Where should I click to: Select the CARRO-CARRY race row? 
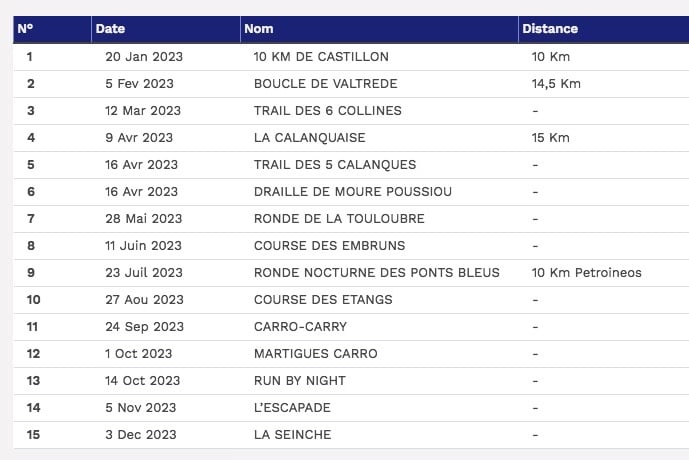tap(351, 327)
